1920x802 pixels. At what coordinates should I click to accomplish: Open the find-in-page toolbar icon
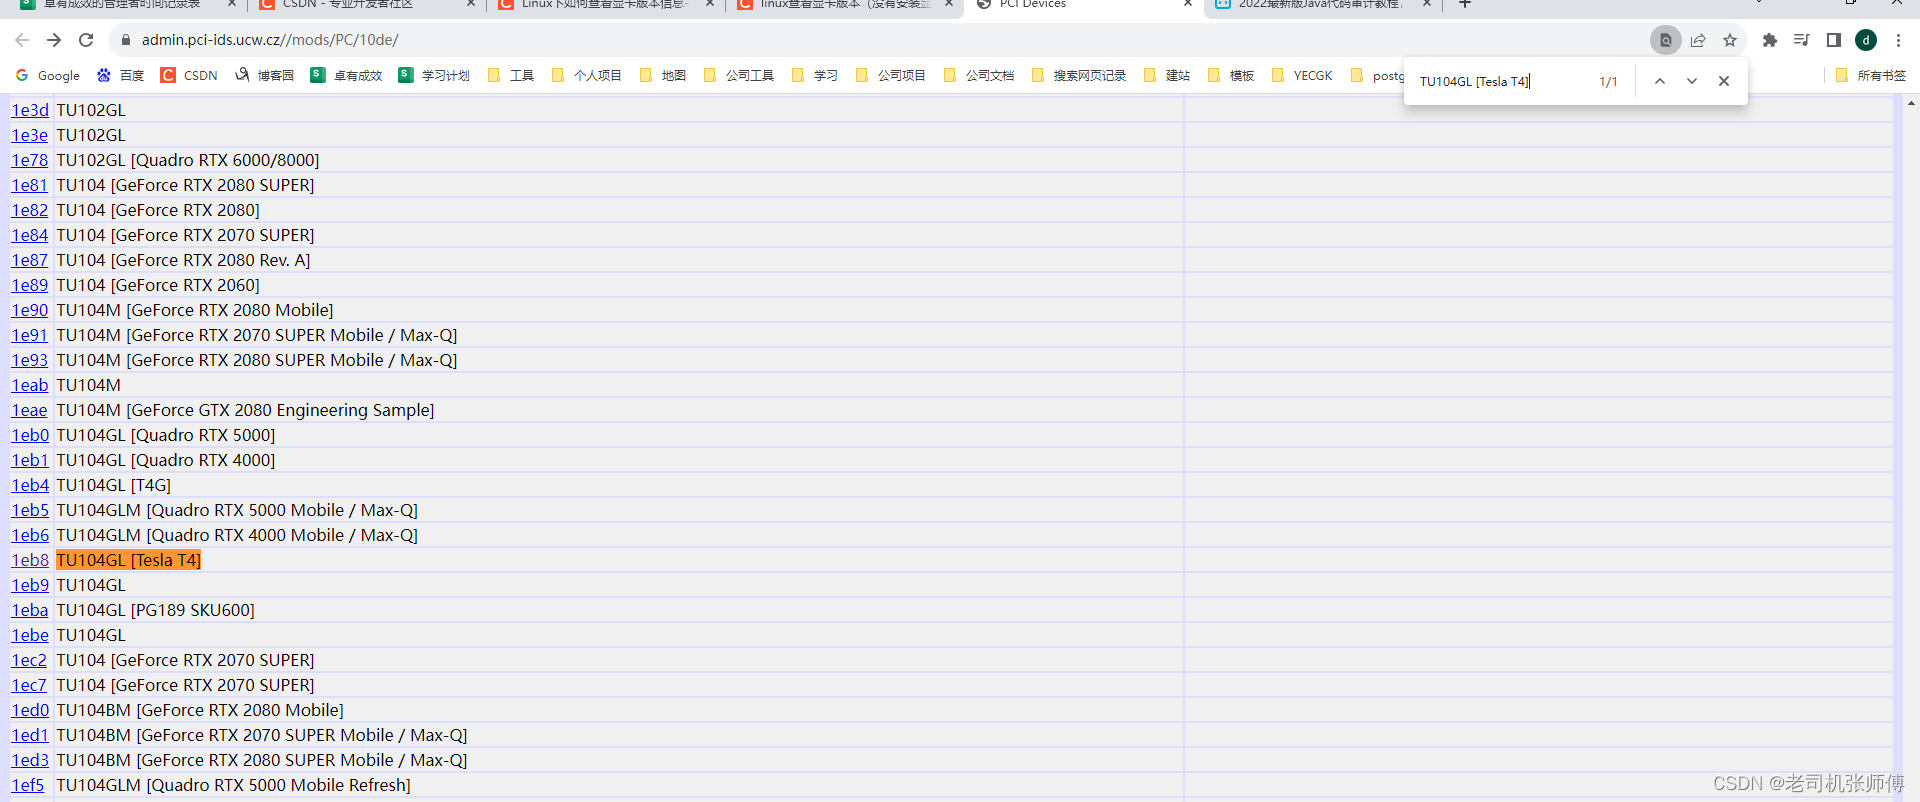pyautogui.click(x=1665, y=40)
